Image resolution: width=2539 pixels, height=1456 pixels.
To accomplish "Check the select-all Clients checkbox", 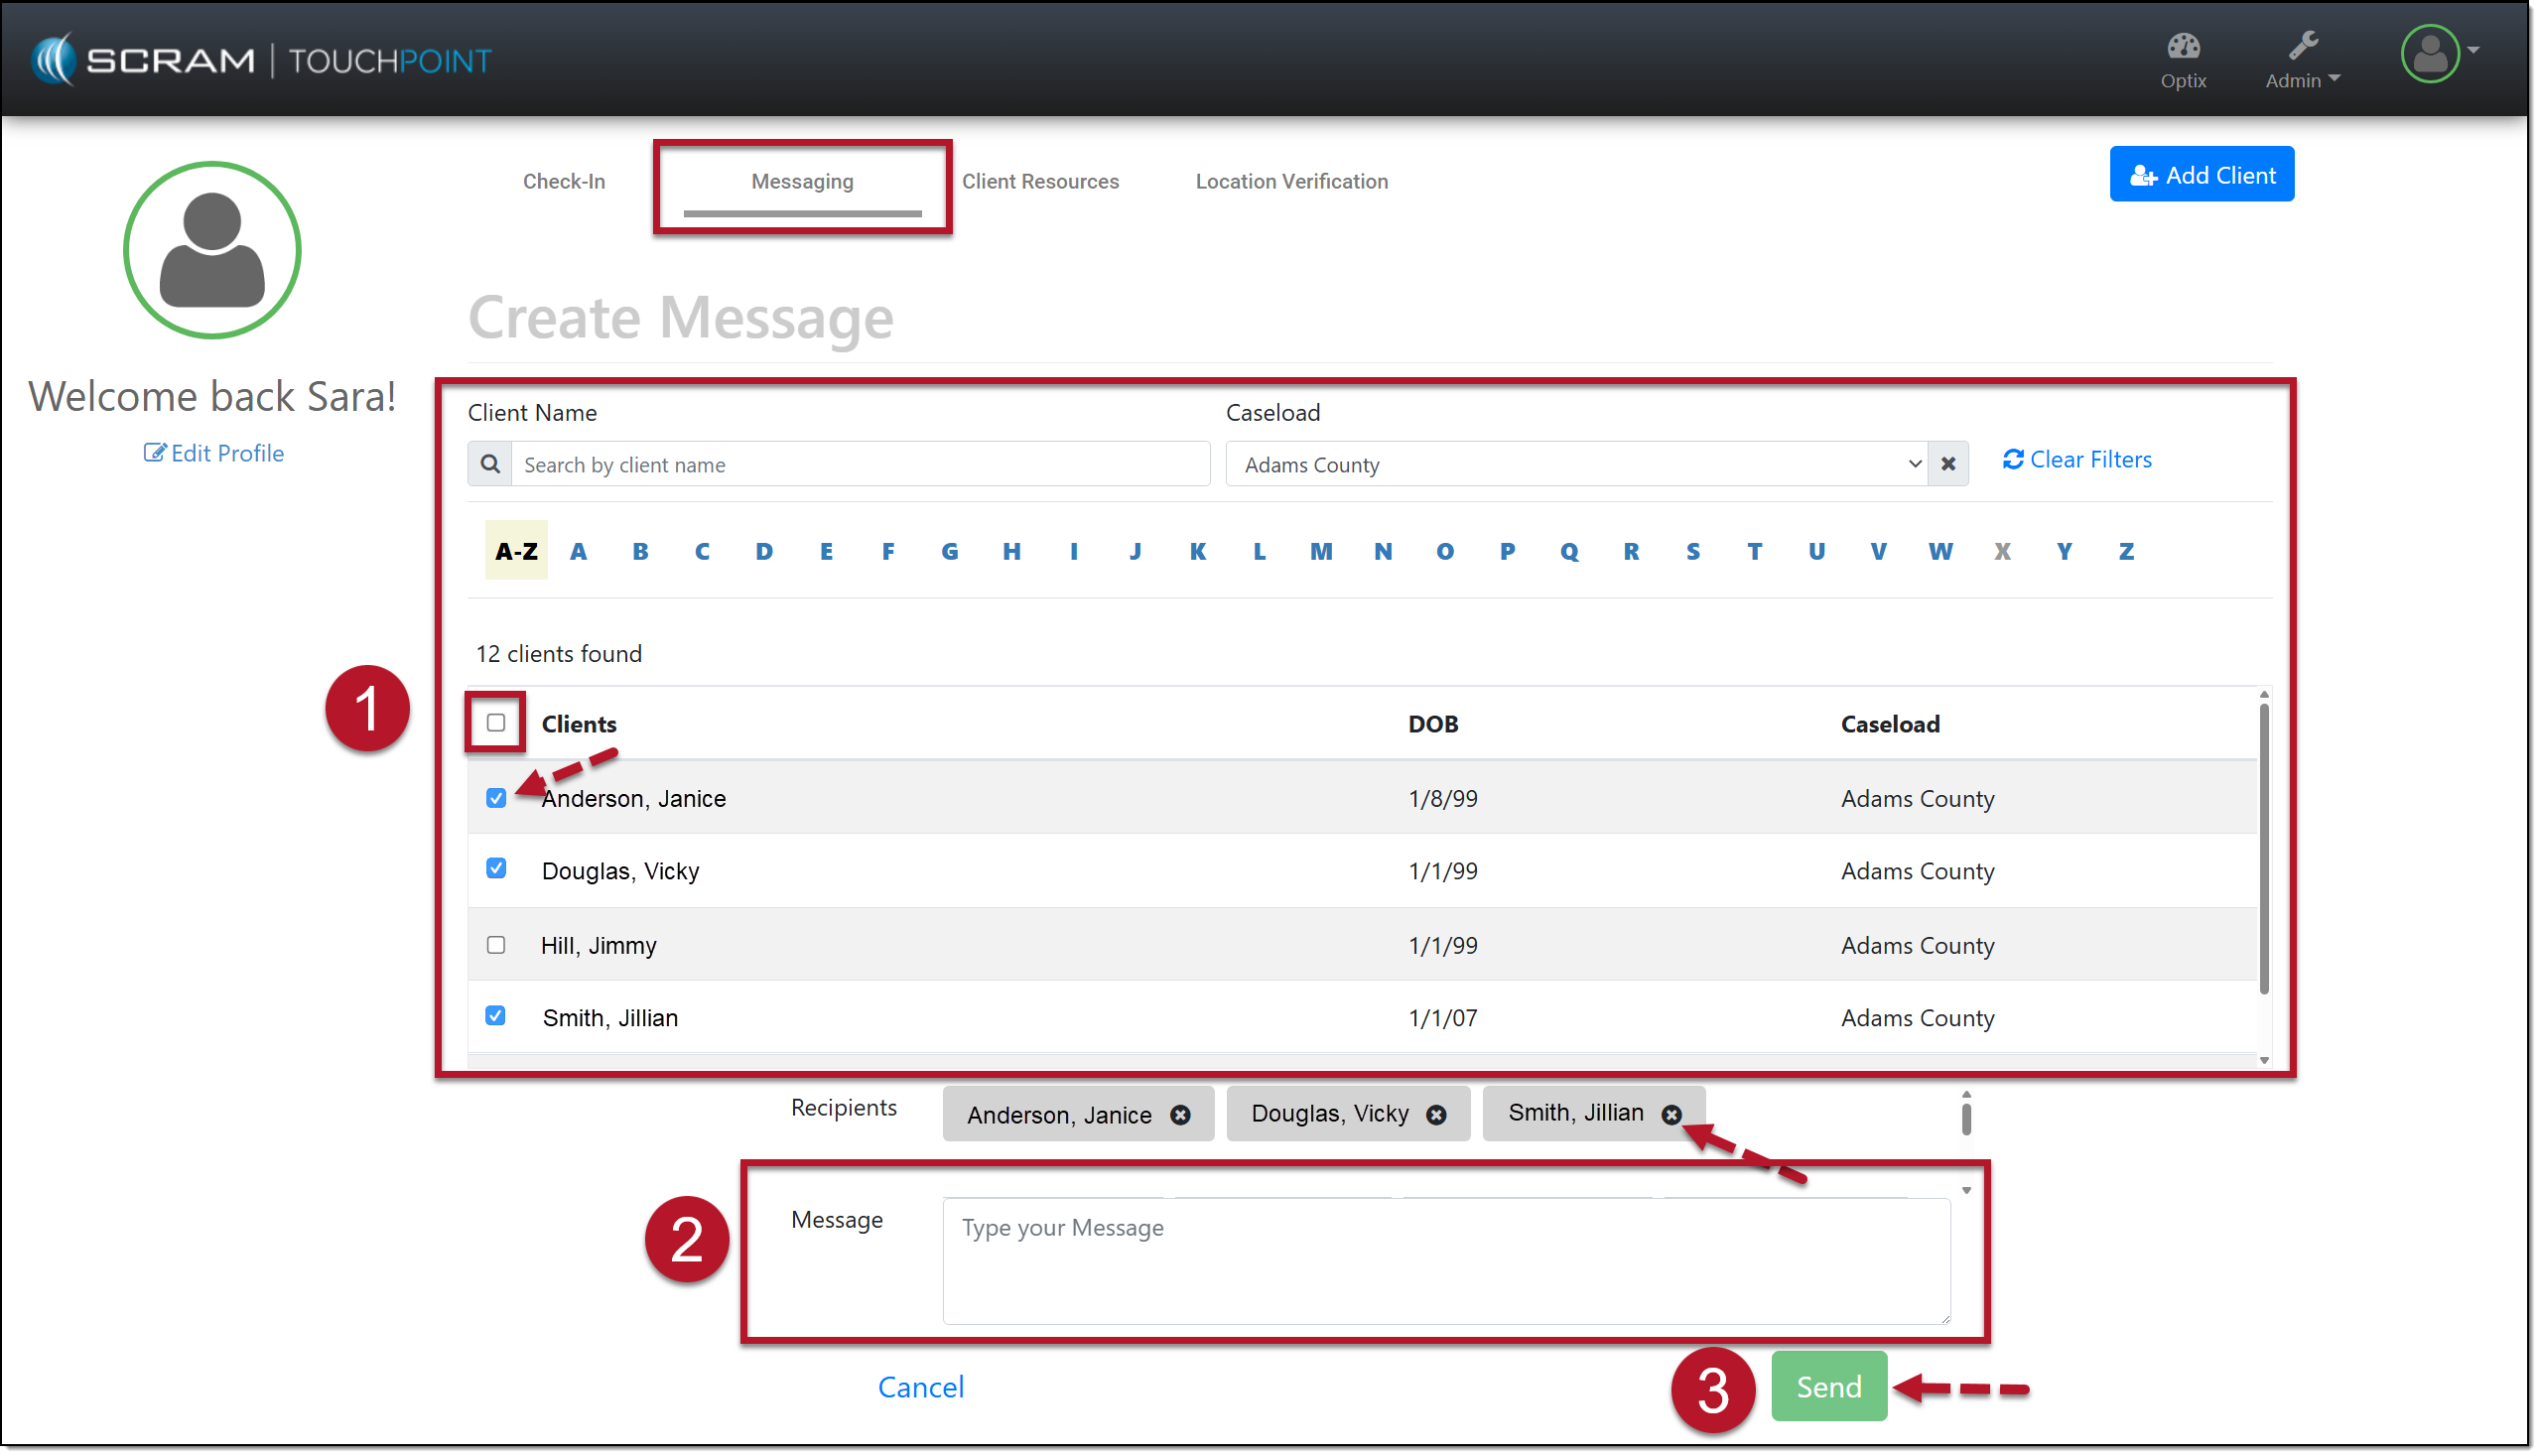I will point(497,724).
